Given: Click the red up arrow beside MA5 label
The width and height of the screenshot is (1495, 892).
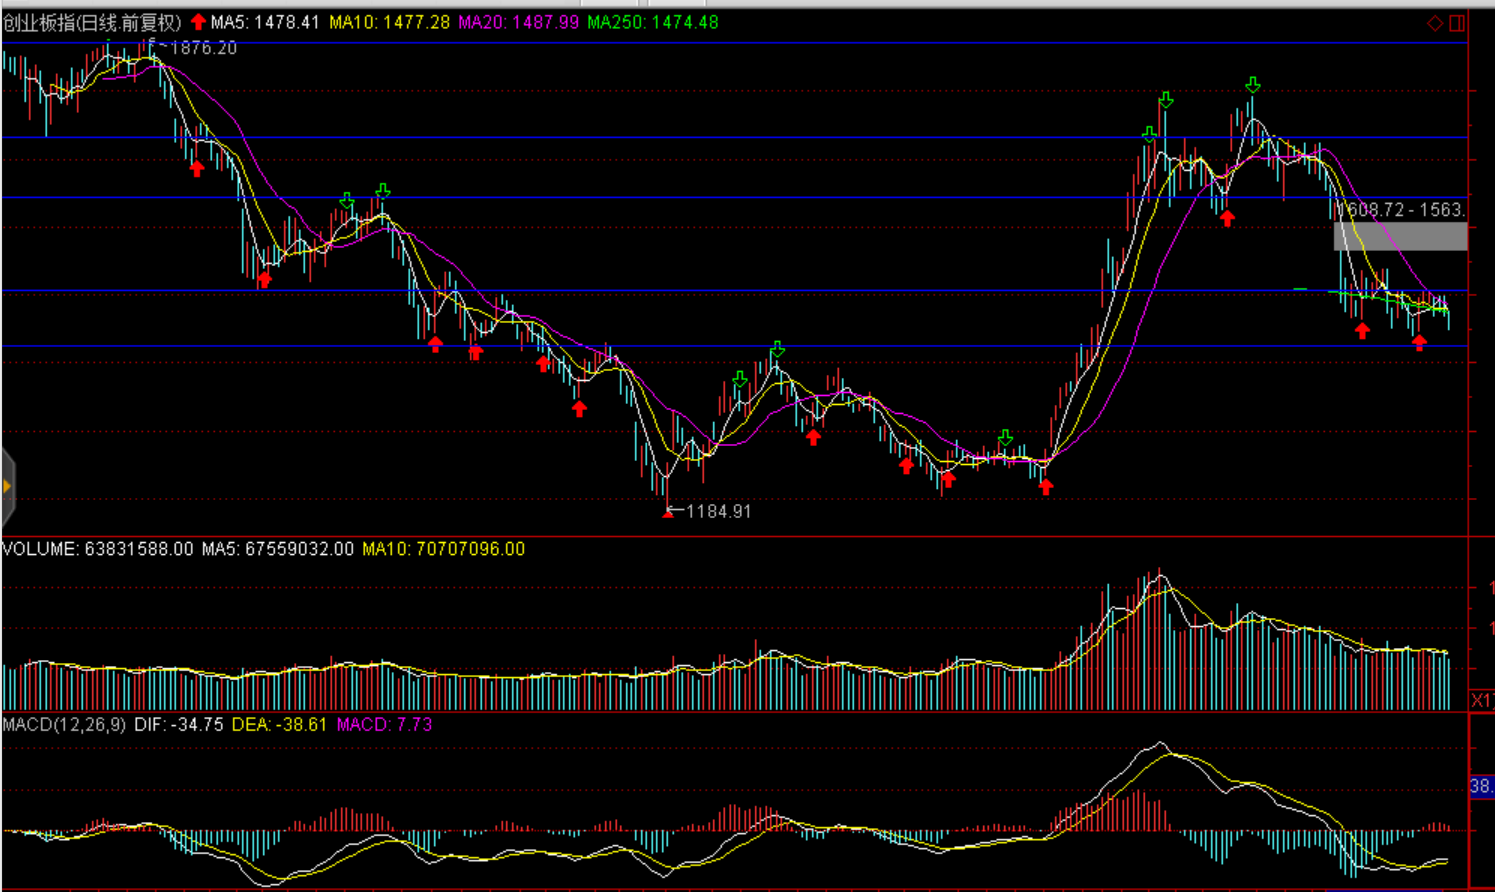Looking at the screenshot, I should 198,22.
